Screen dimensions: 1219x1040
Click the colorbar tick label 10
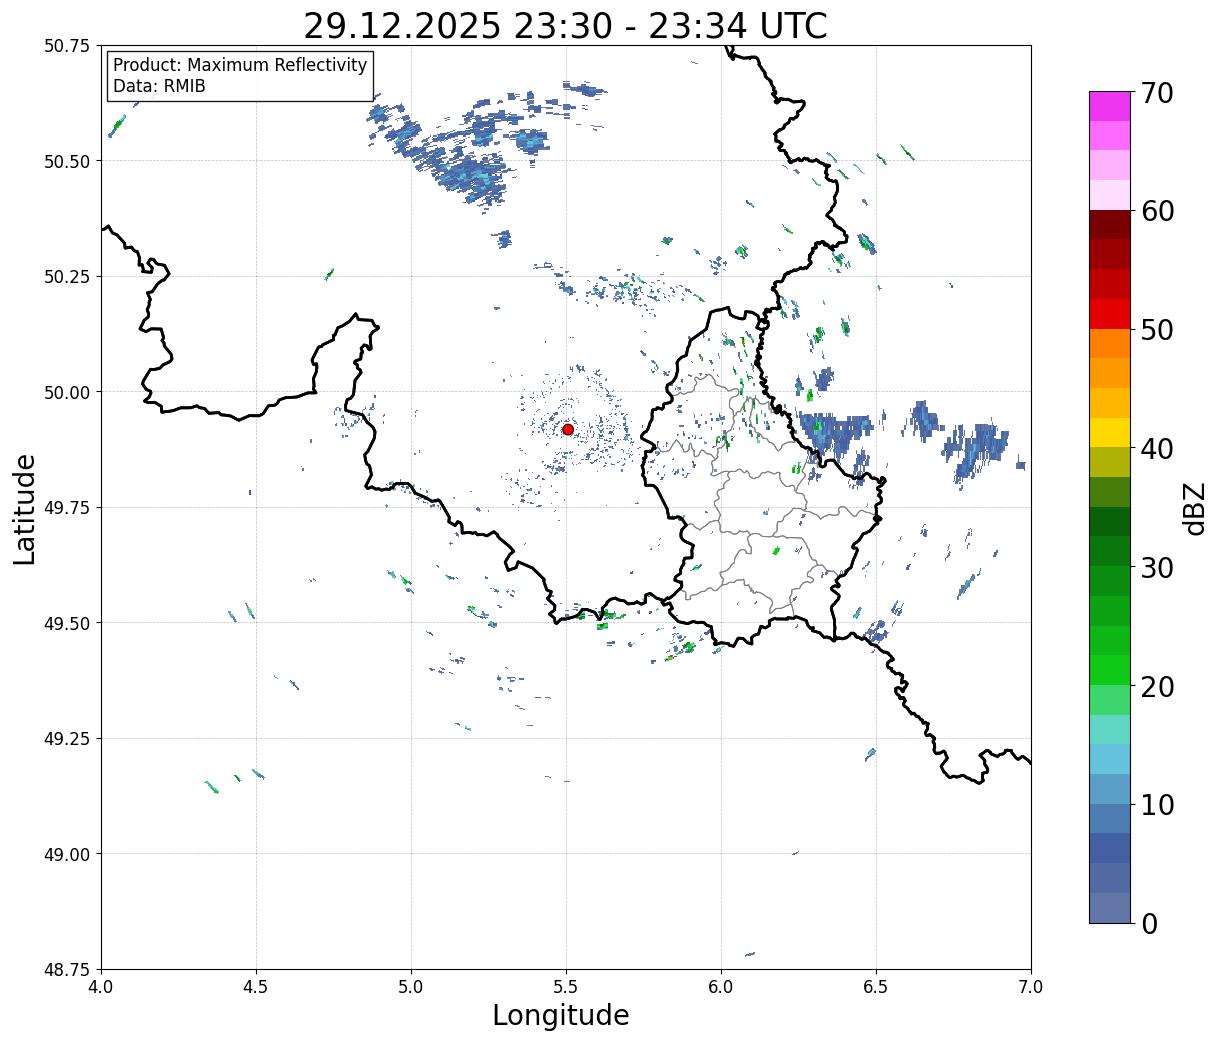click(x=1157, y=805)
